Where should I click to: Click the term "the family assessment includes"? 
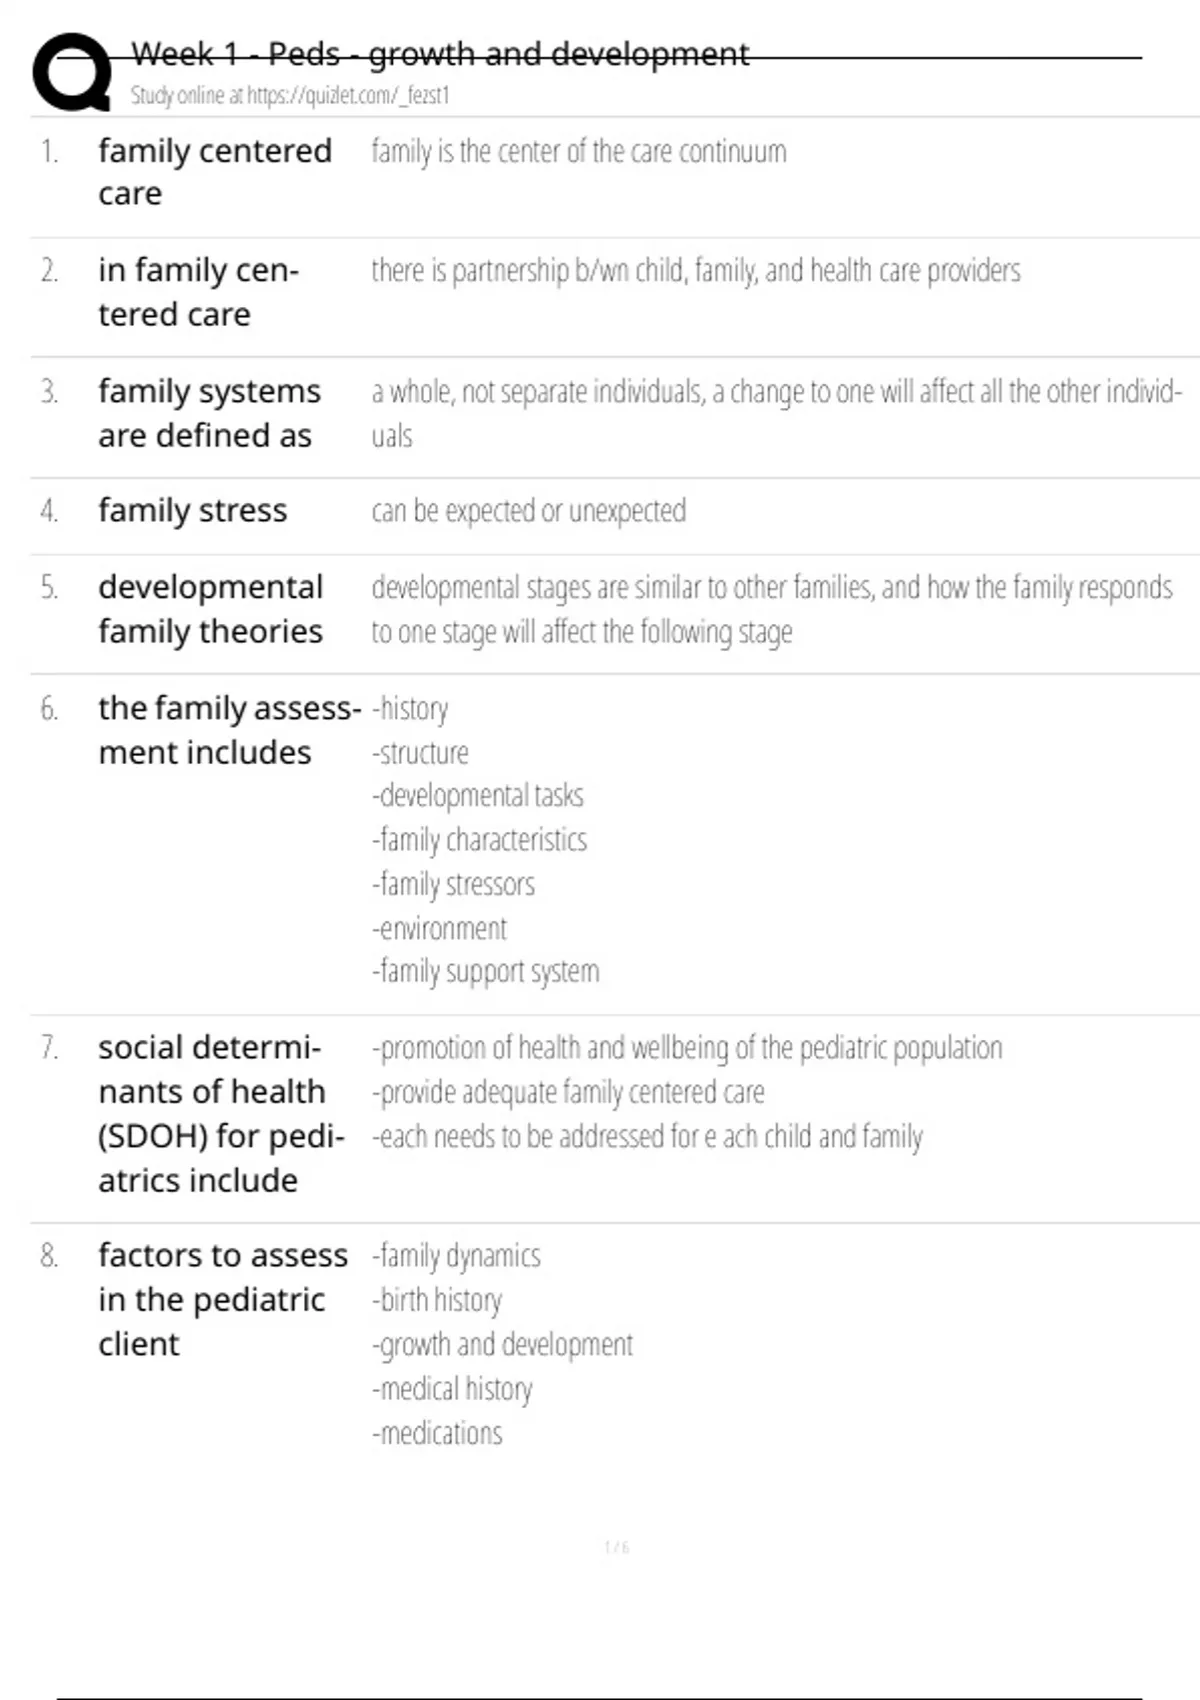228,730
